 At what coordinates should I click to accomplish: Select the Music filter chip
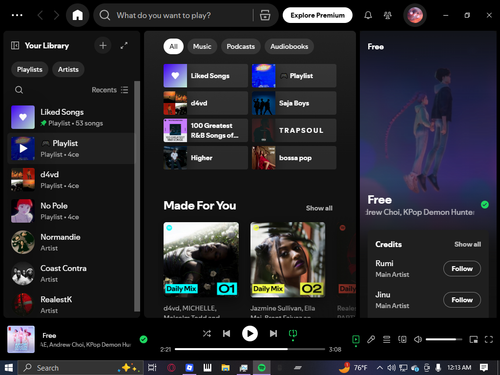coord(202,46)
